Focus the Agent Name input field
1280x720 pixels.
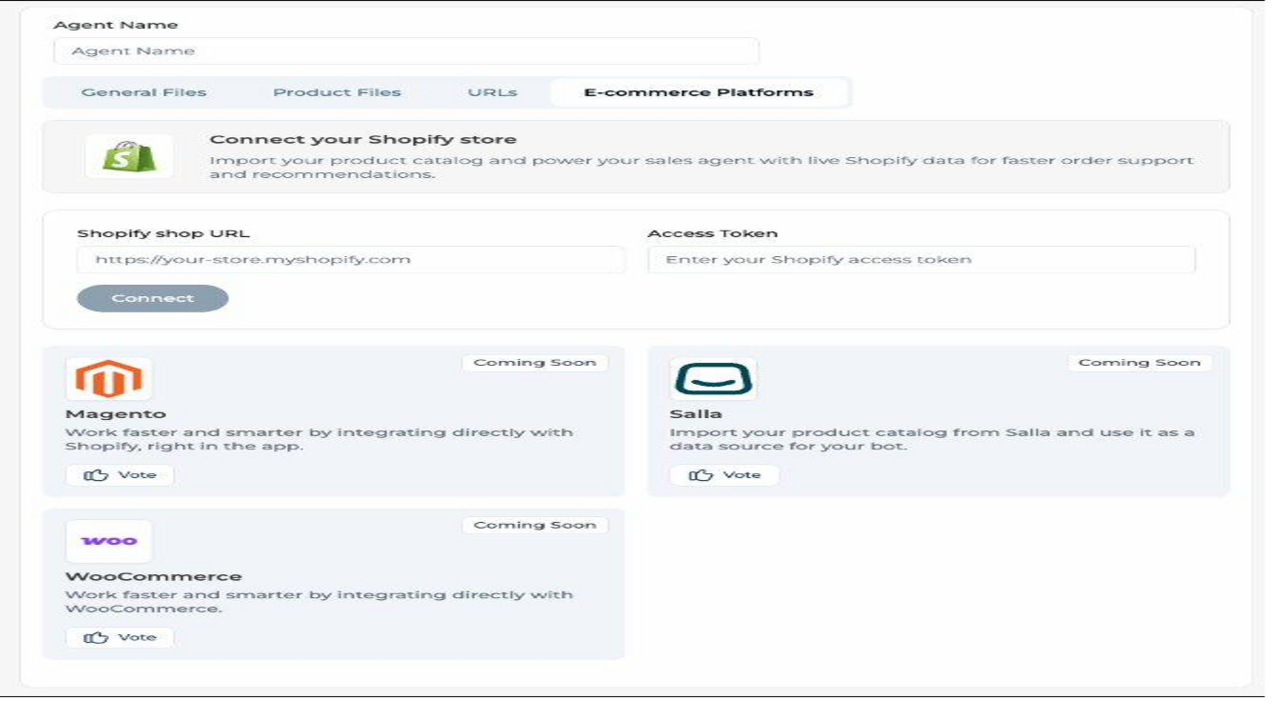click(x=406, y=51)
